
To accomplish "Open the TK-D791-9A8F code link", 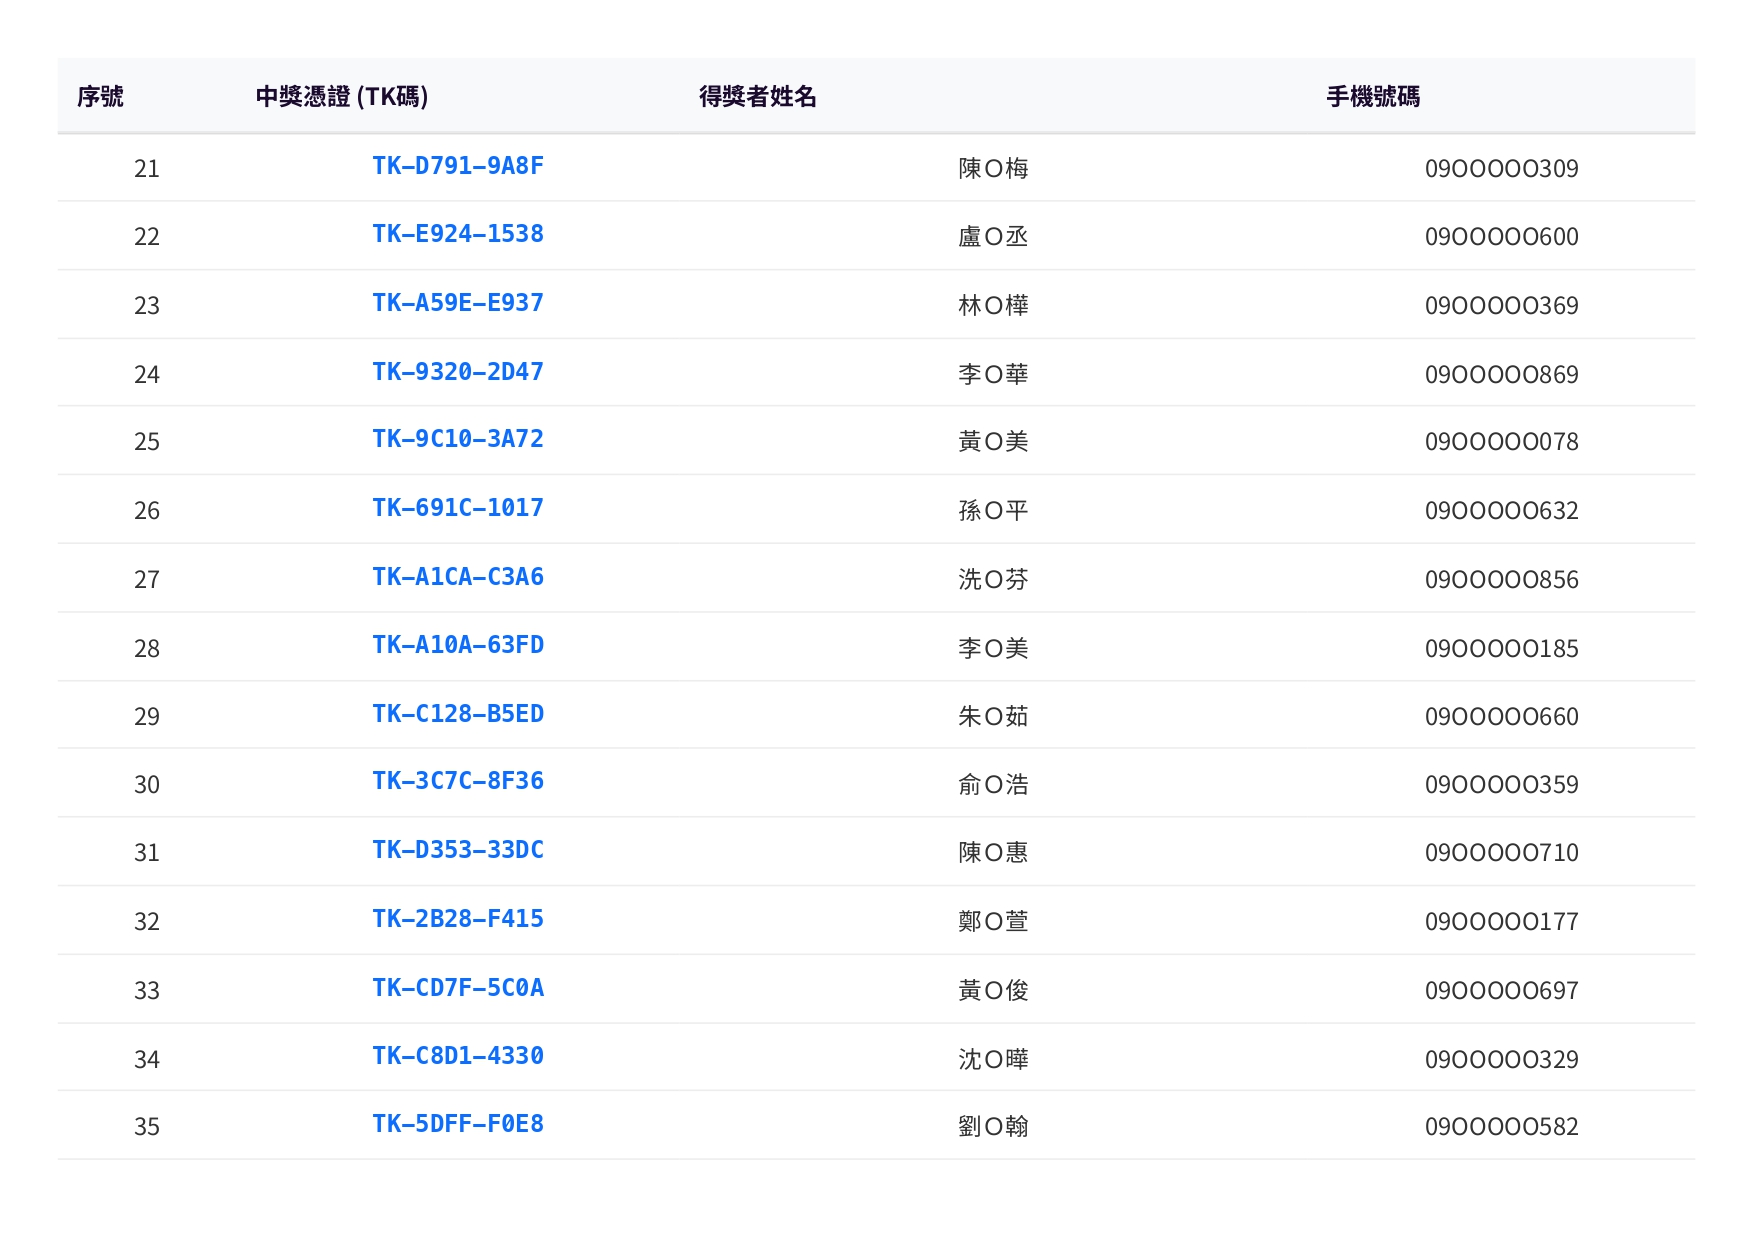I will click(x=457, y=166).
